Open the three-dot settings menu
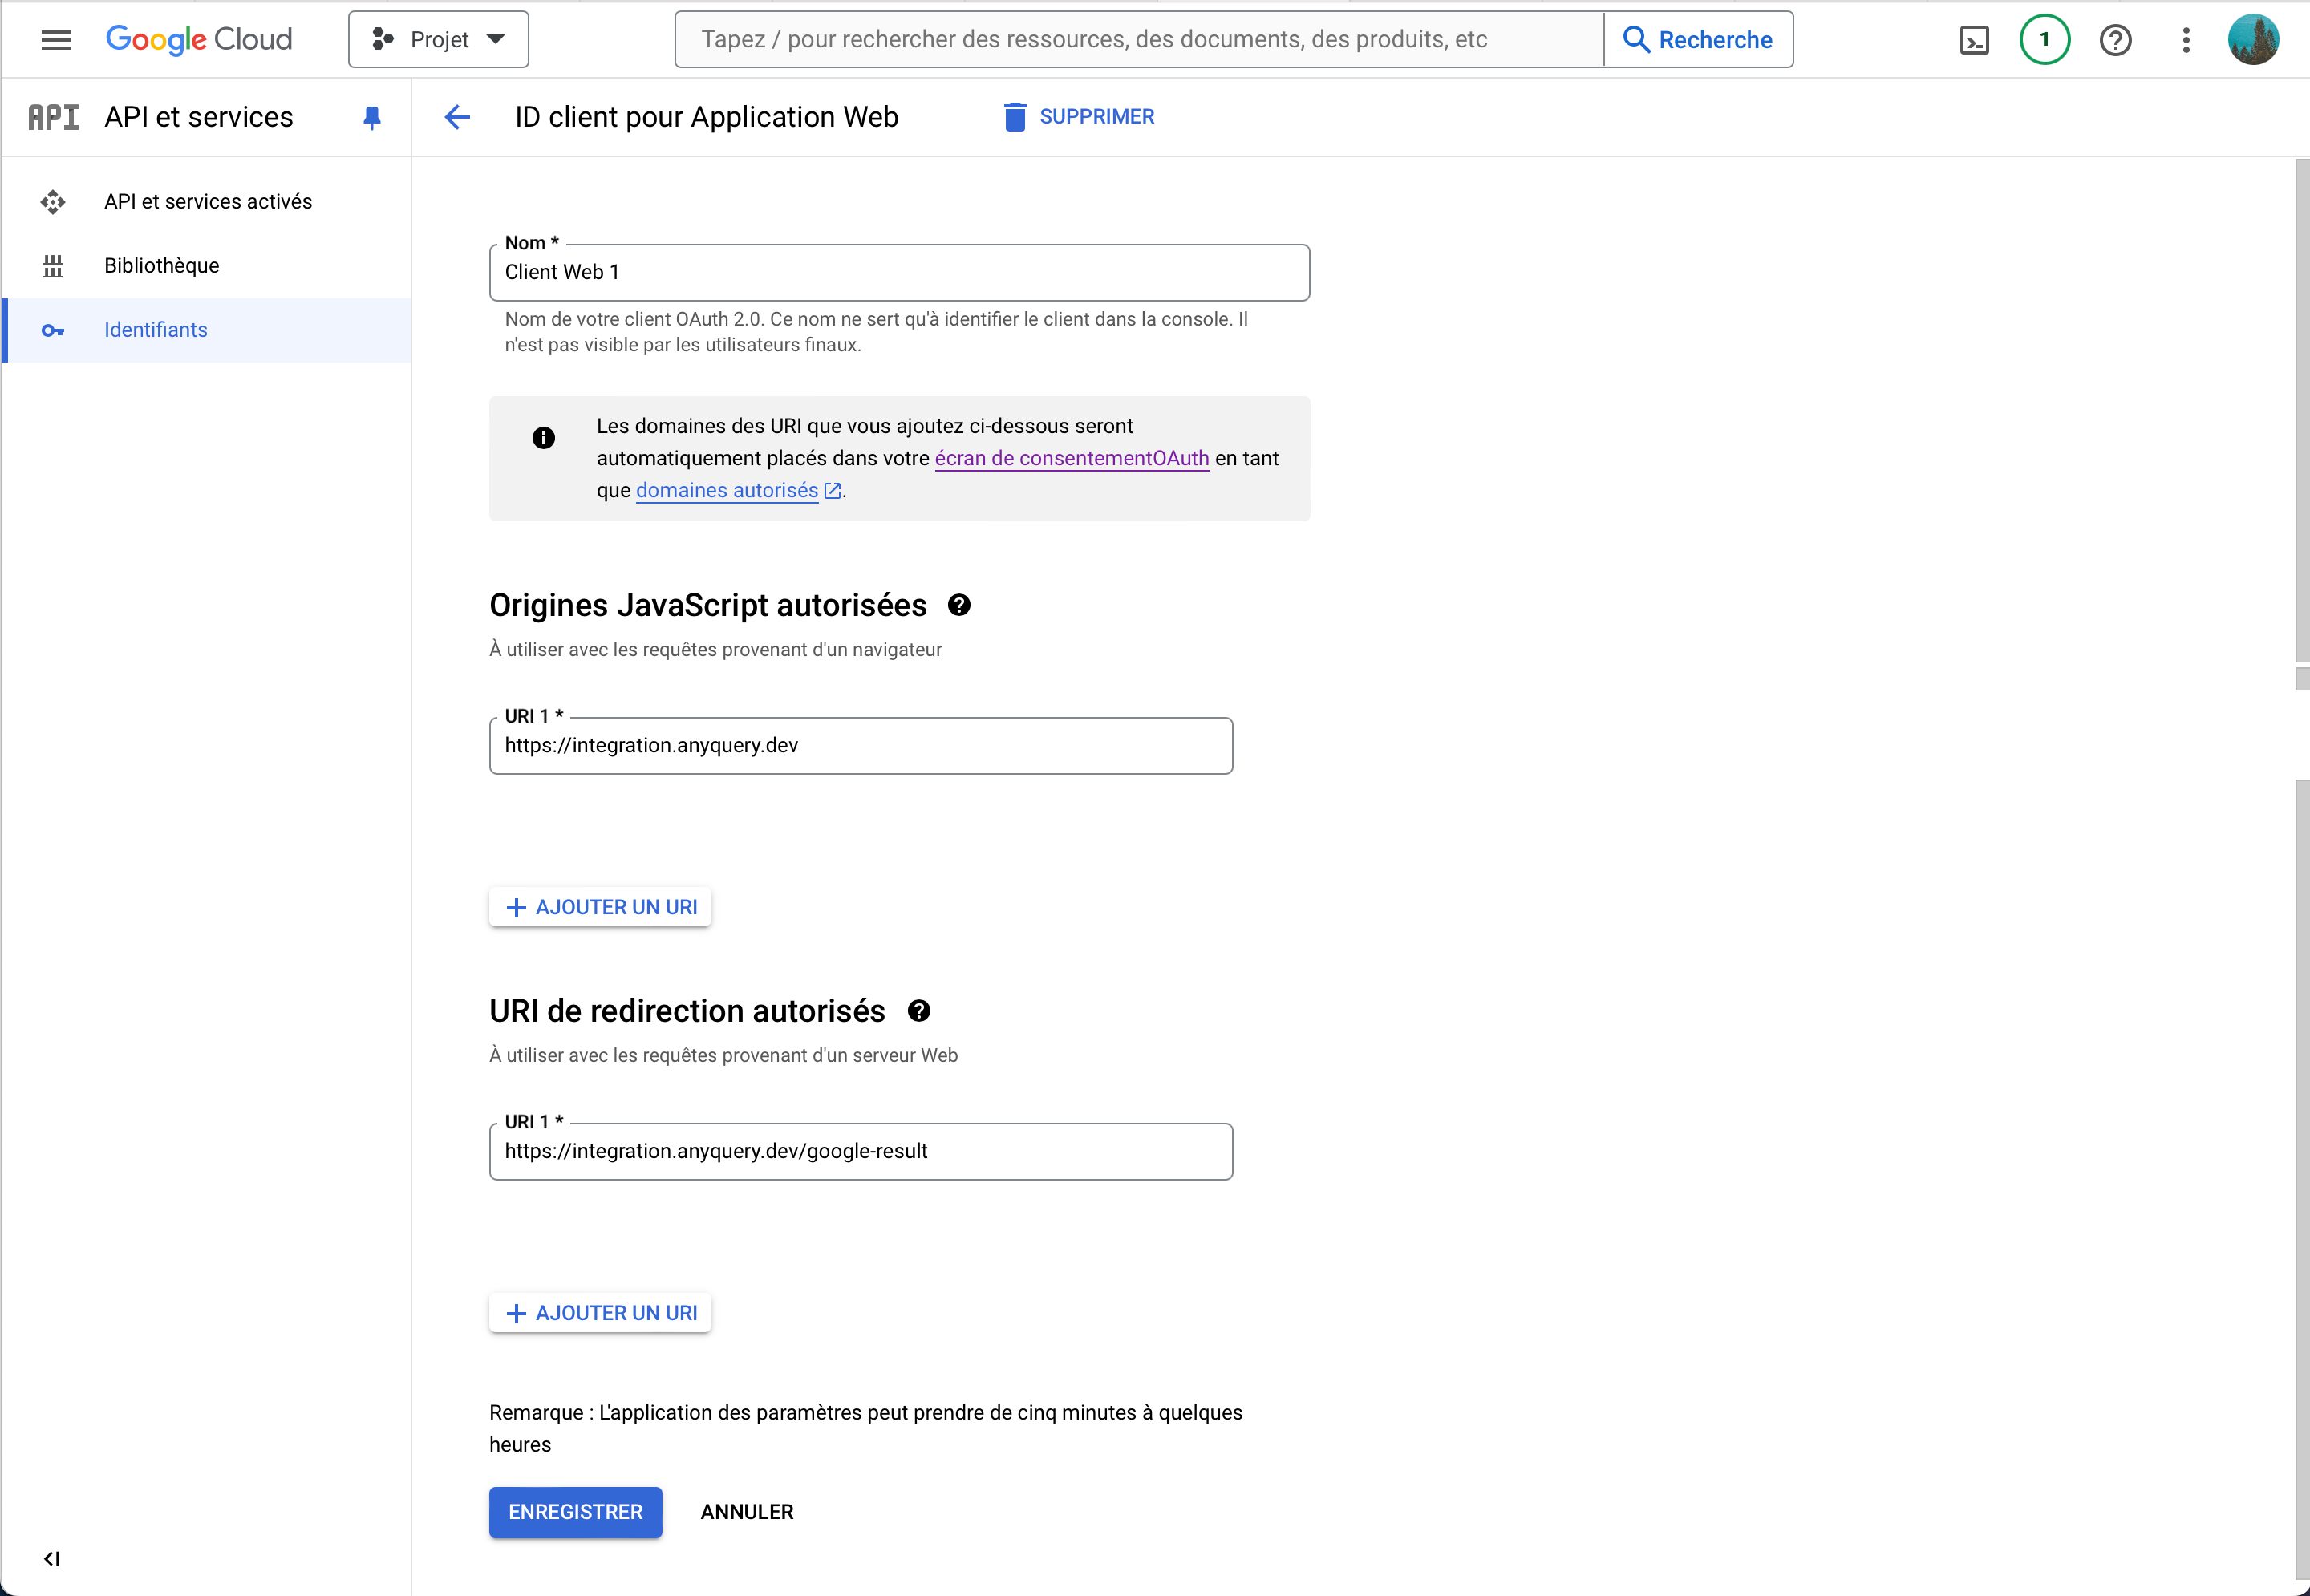Image resolution: width=2310 pixels, height=1596 pixels. point(2186,40)
